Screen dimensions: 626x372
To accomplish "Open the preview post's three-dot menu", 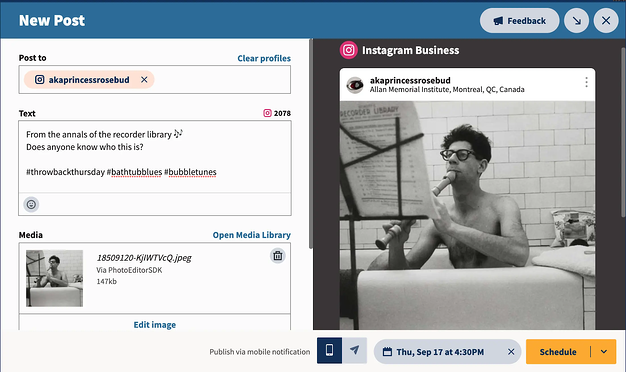I will [586, 82].
